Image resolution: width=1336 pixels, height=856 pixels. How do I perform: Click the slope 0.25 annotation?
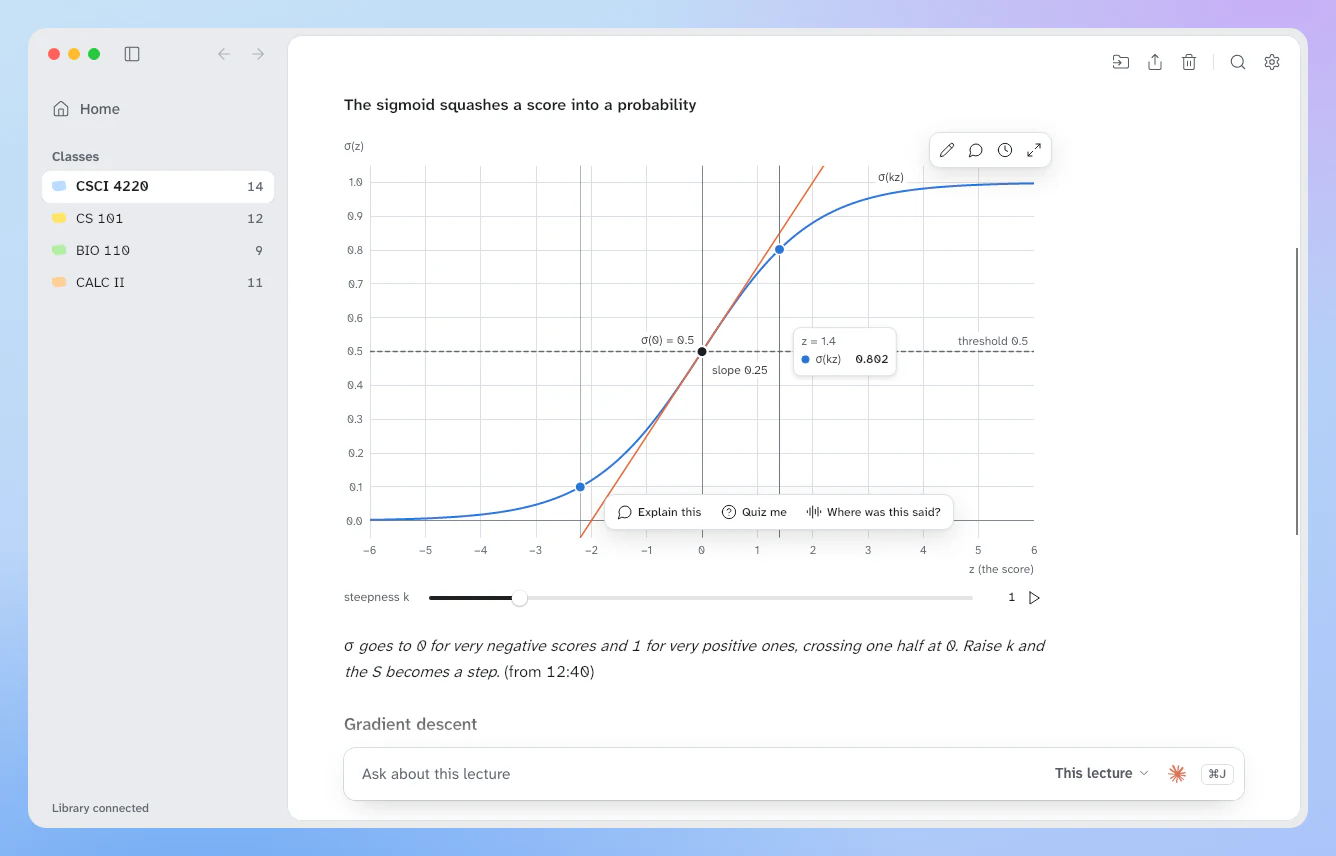(740, 370)
